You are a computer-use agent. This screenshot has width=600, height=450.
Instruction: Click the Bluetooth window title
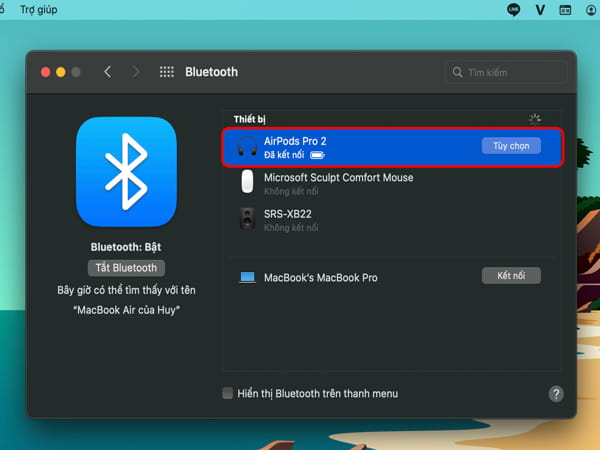[x=211, y=72]
